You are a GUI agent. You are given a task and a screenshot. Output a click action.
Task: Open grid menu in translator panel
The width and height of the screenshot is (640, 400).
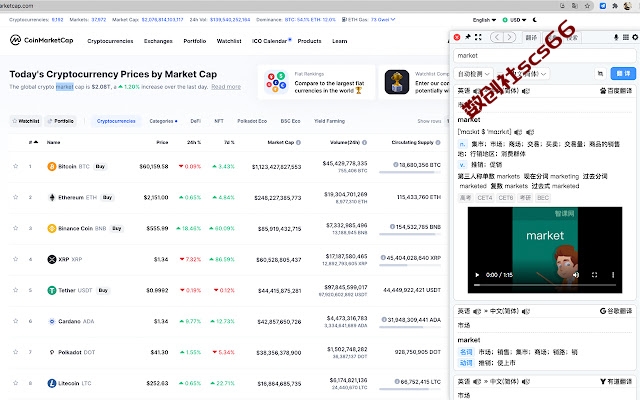[x=626, y=37]
